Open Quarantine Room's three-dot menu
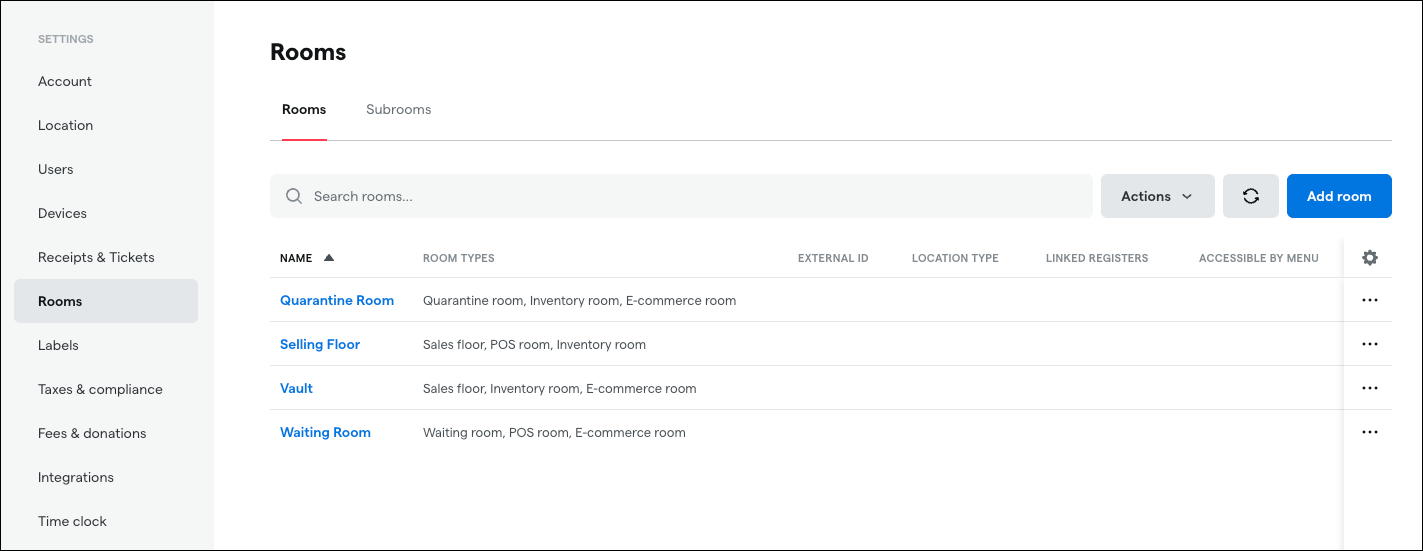The height and width of the screenshot is (551, 1423). (x=1370, y=300)
